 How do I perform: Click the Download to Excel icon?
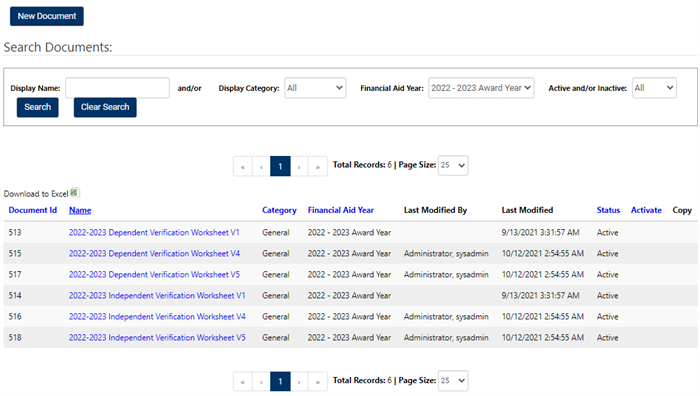(x=75, y=192)
